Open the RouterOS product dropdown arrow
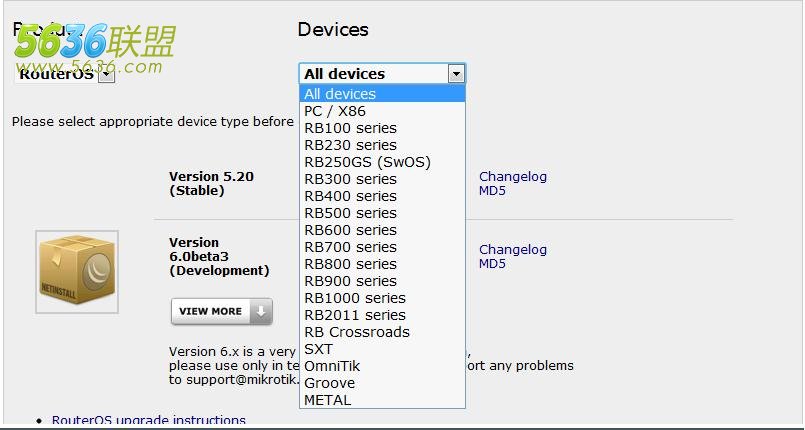This screenshot has height=430, width=805. 106,75
